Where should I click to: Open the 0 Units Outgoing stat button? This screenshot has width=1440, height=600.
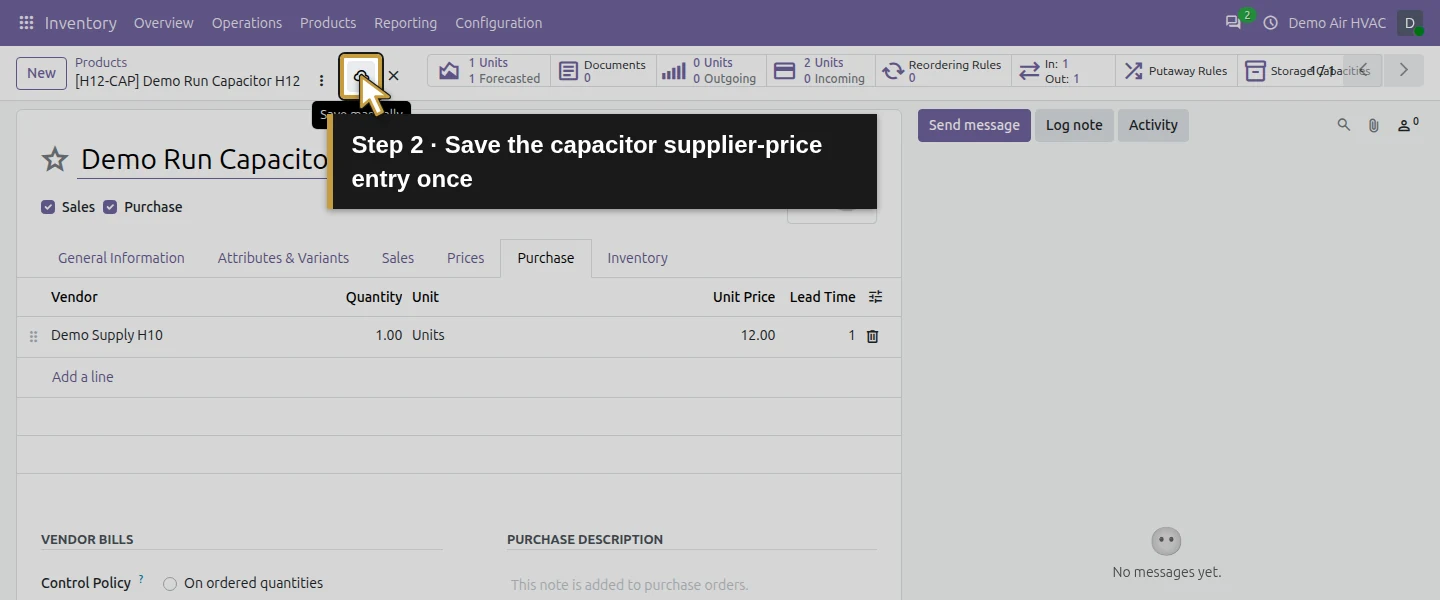tap(711, 71)
